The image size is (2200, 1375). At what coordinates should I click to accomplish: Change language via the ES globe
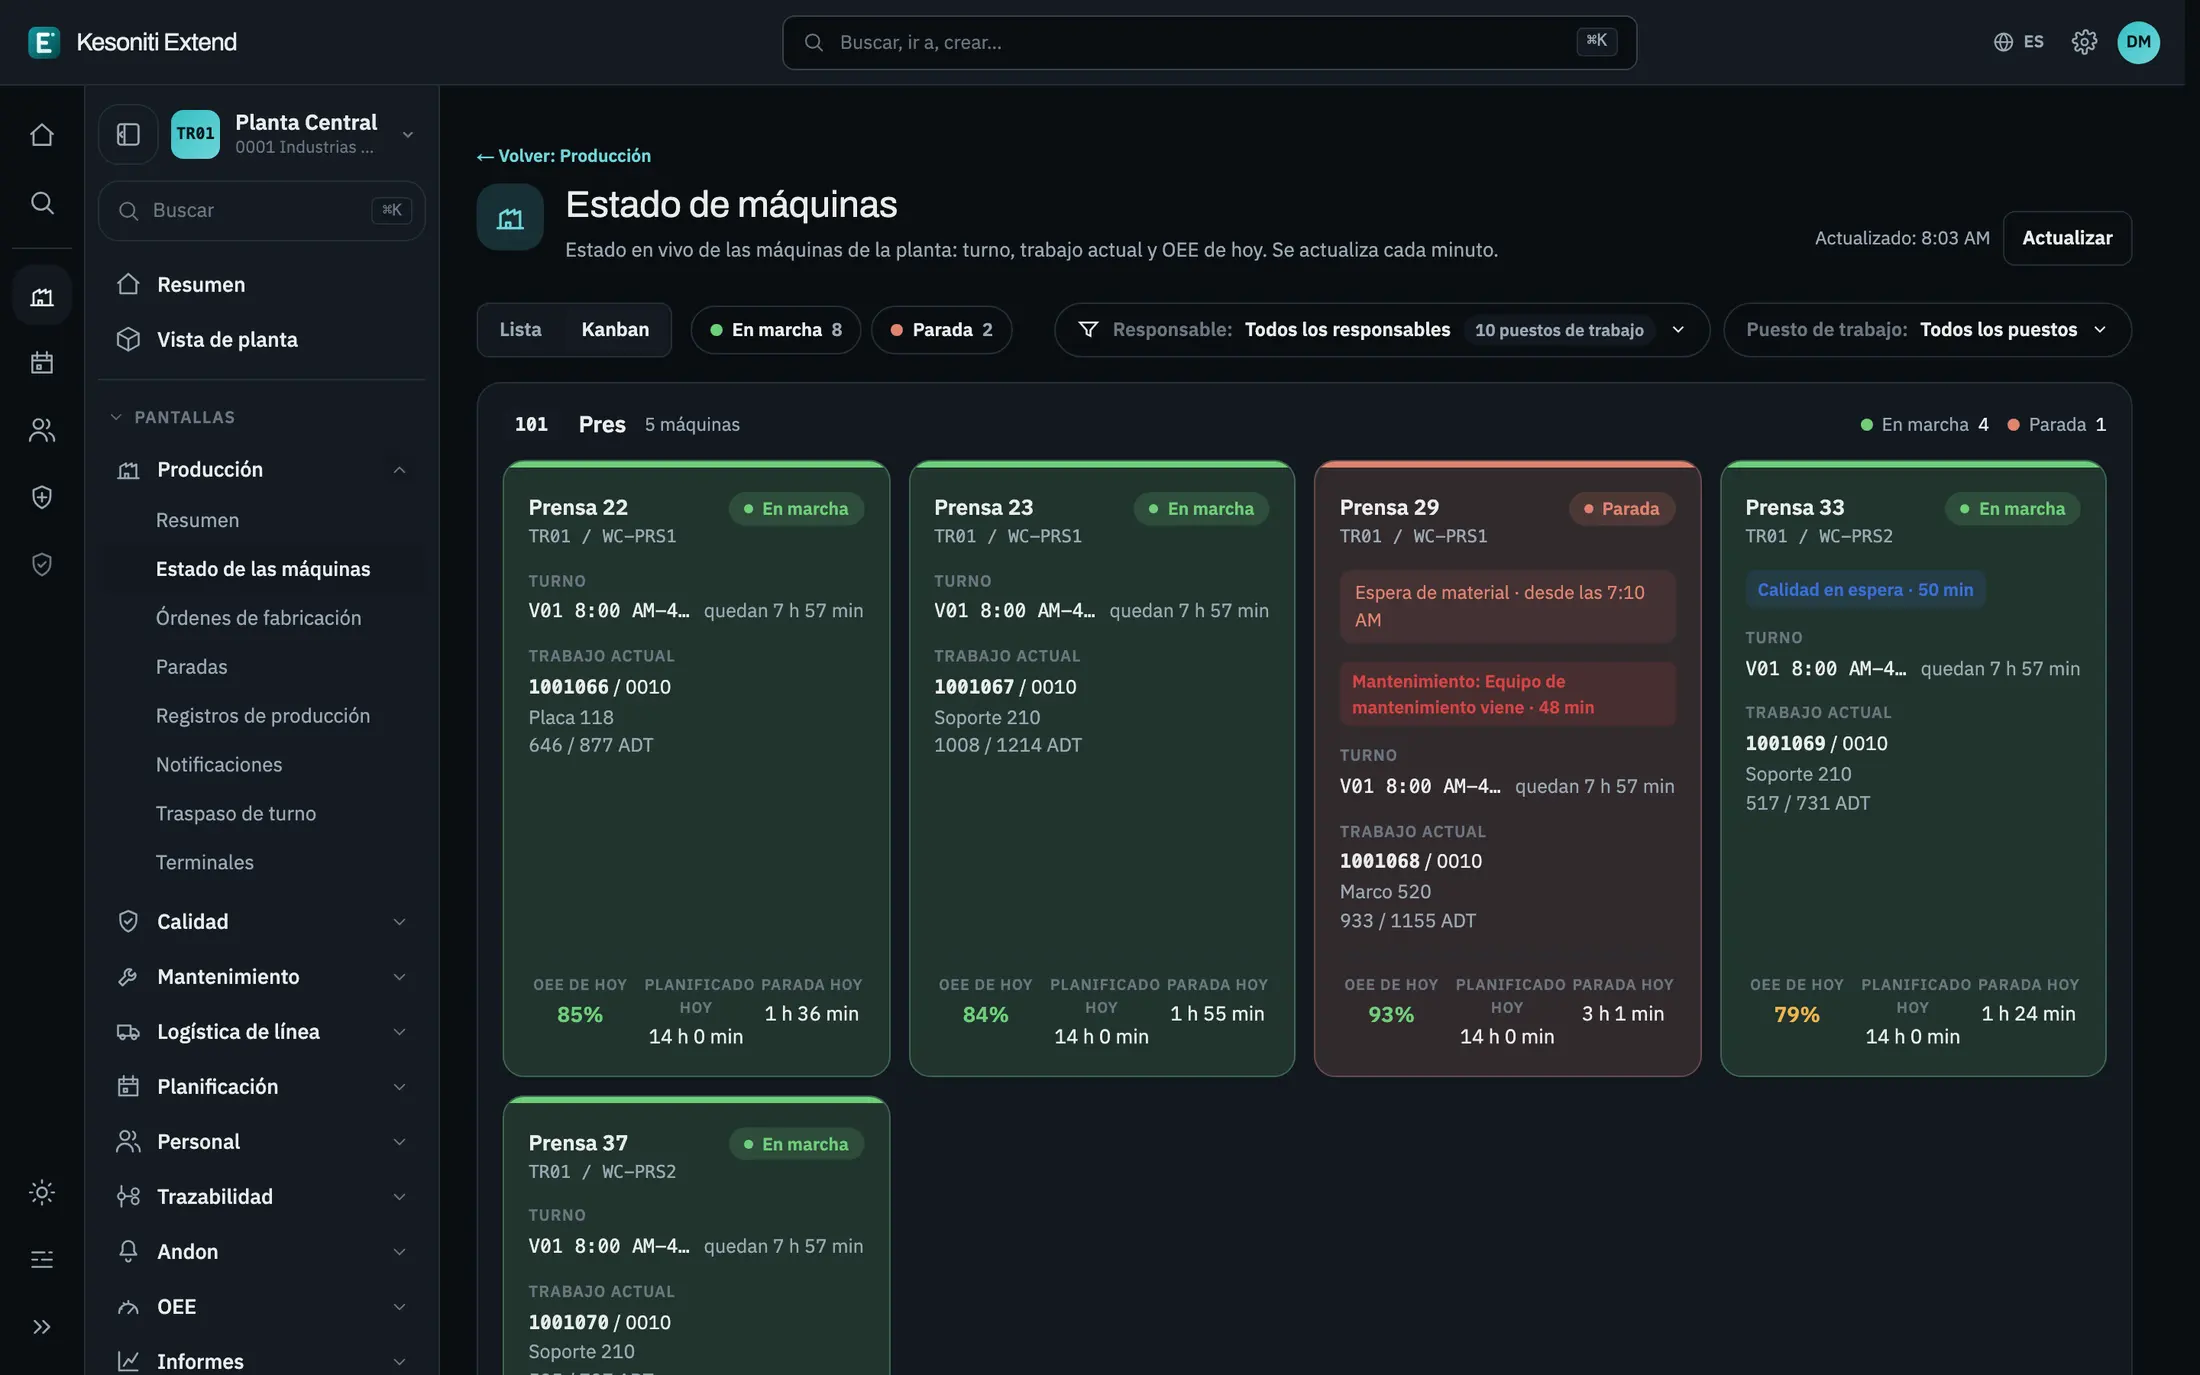point(2018,42)
